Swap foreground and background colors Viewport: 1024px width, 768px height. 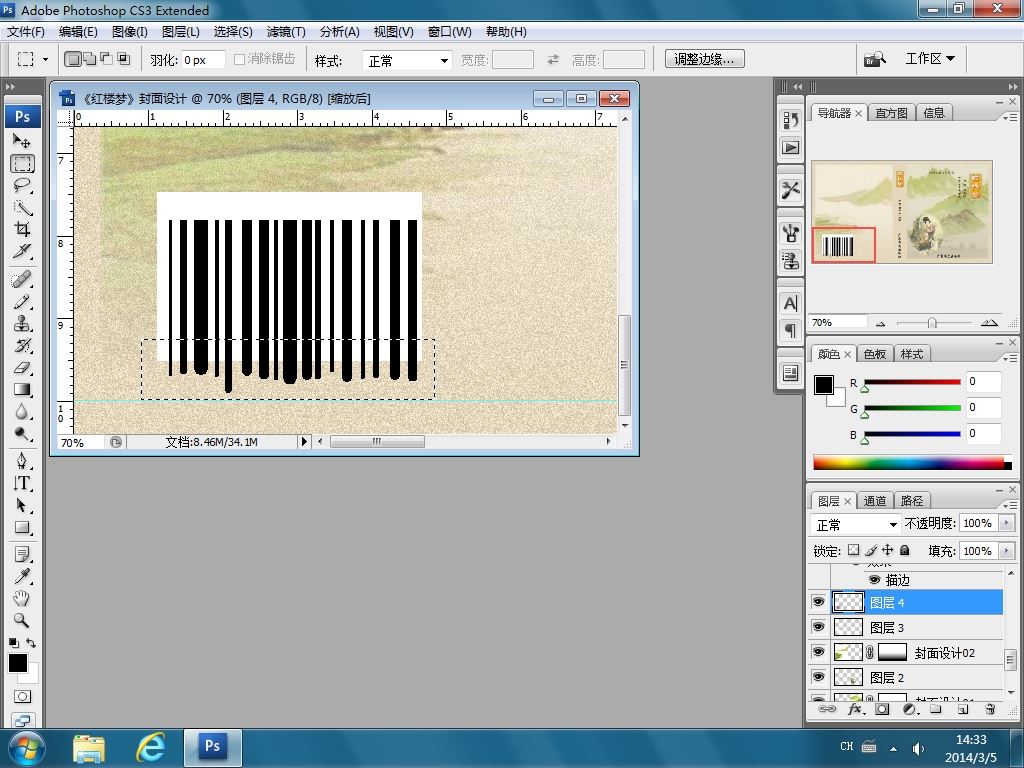pos(31,643)
